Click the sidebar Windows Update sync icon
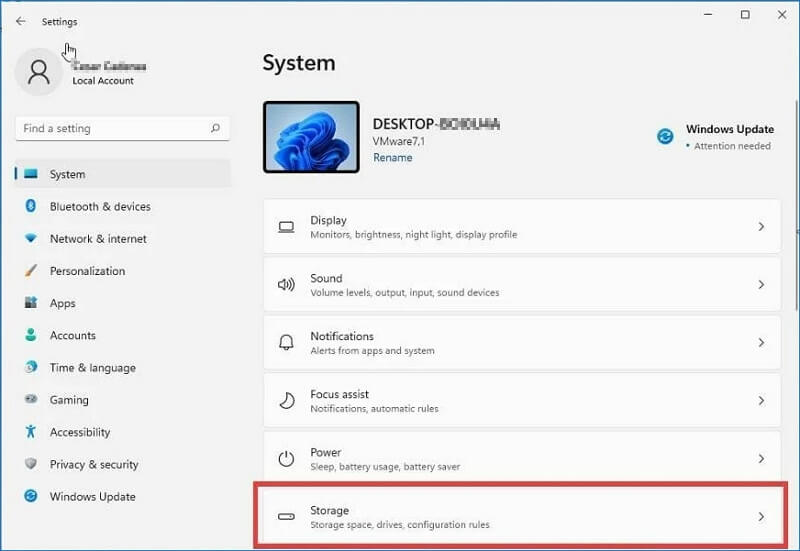 pyautogui.click(x=31, y=495)
